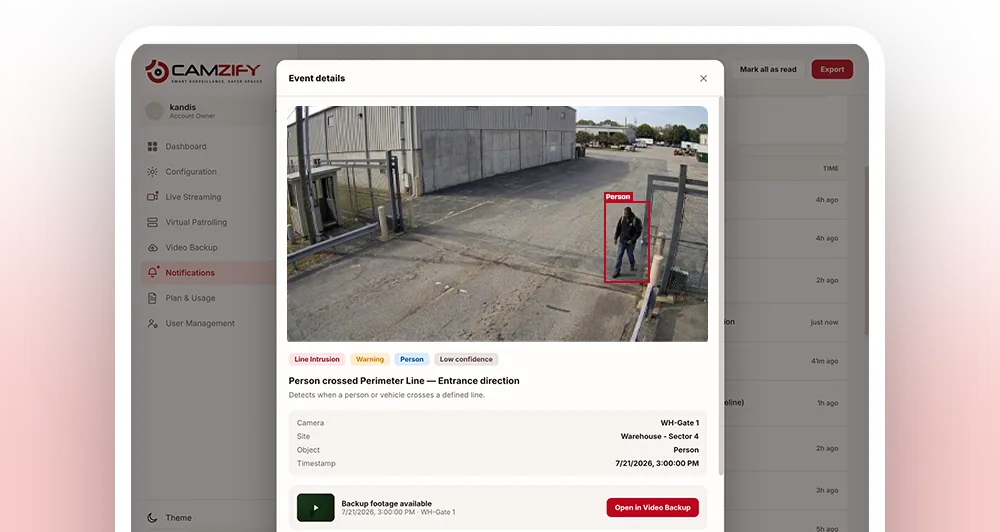Open Plan & Usage page
This screenshot has height=532, width=1000.
click(190, 298)
